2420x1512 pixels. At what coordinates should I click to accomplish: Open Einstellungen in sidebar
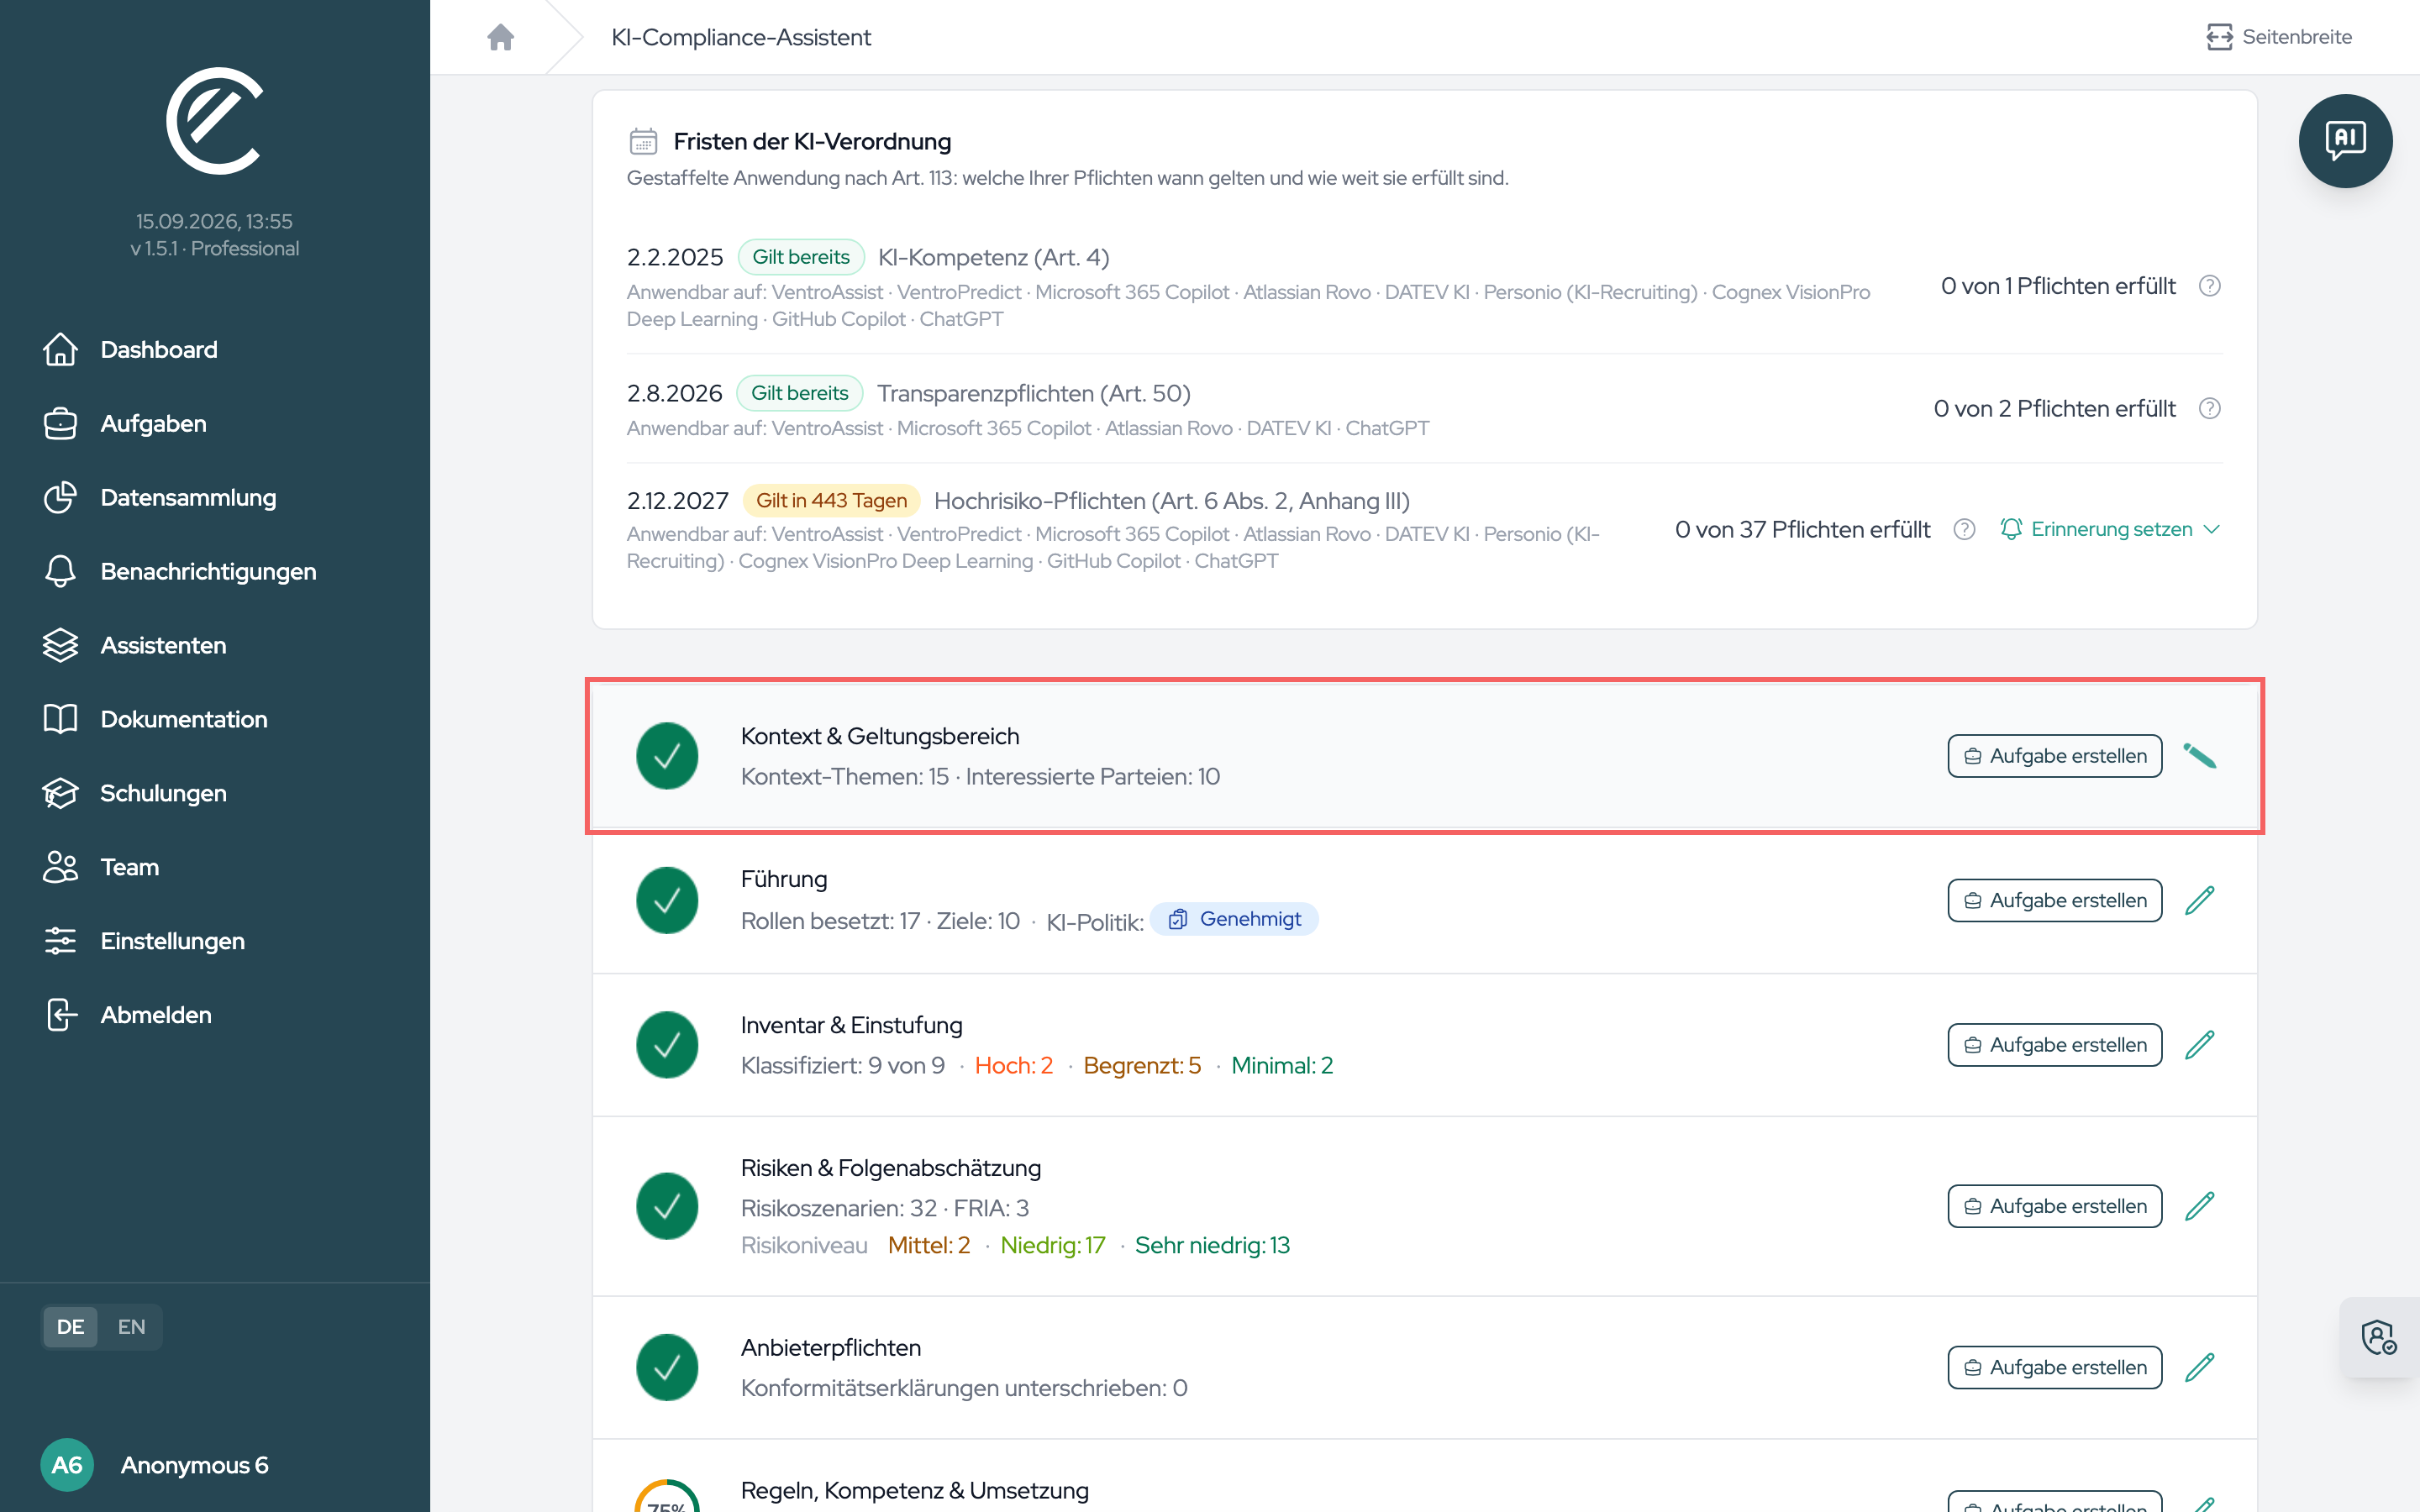coord(144,941)
